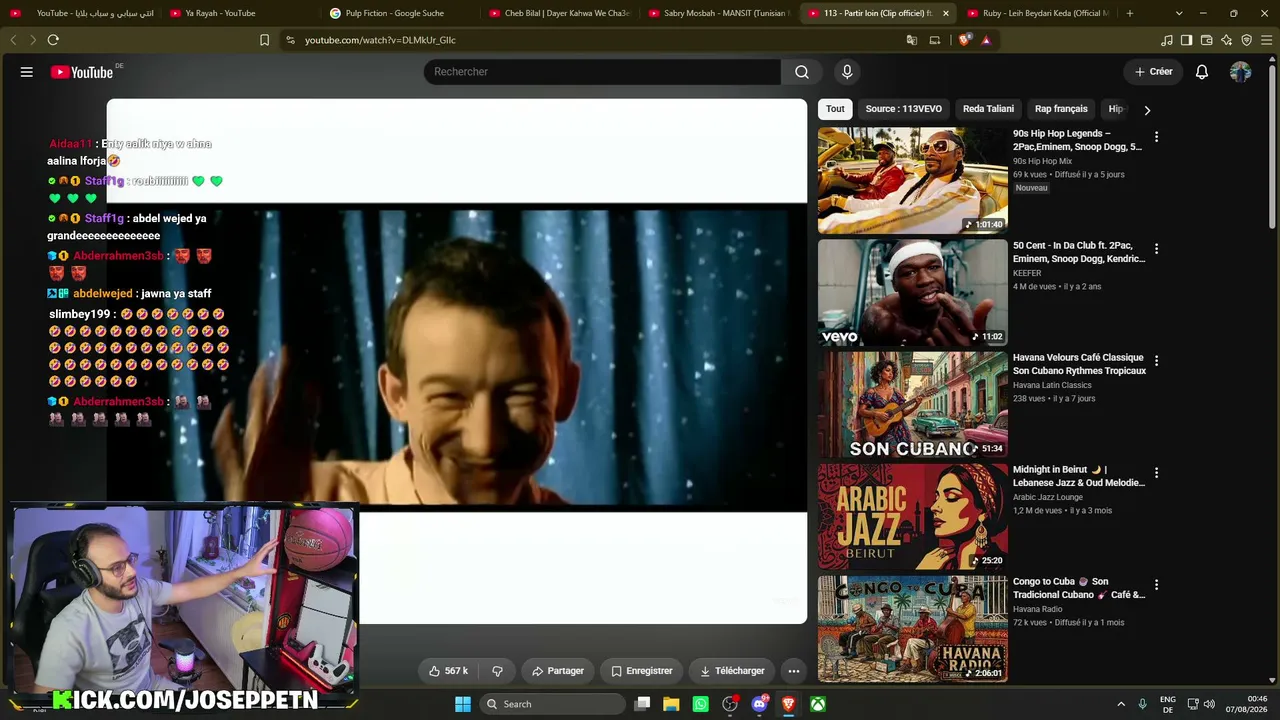Open the Son Cubano video thumbnail
The height and width of the screenshot is (720, 1280).
(913, 404)
